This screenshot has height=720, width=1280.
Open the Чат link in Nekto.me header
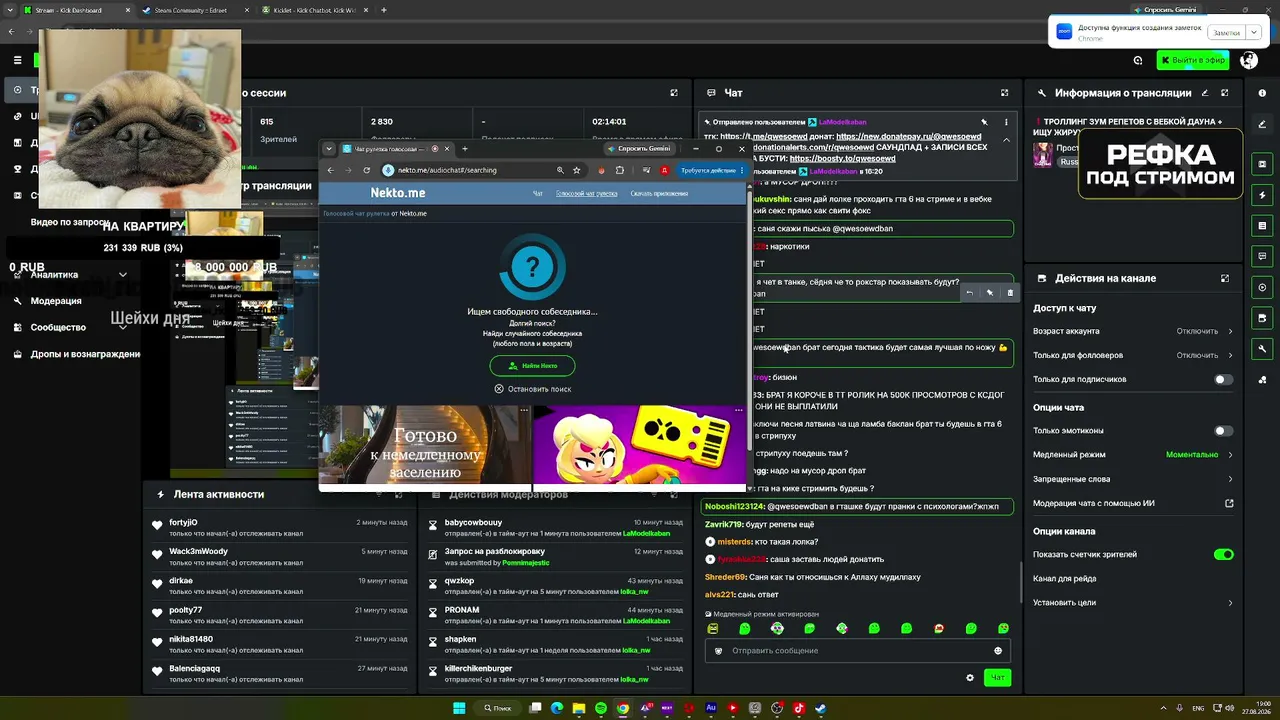click(x=538, y=194)
